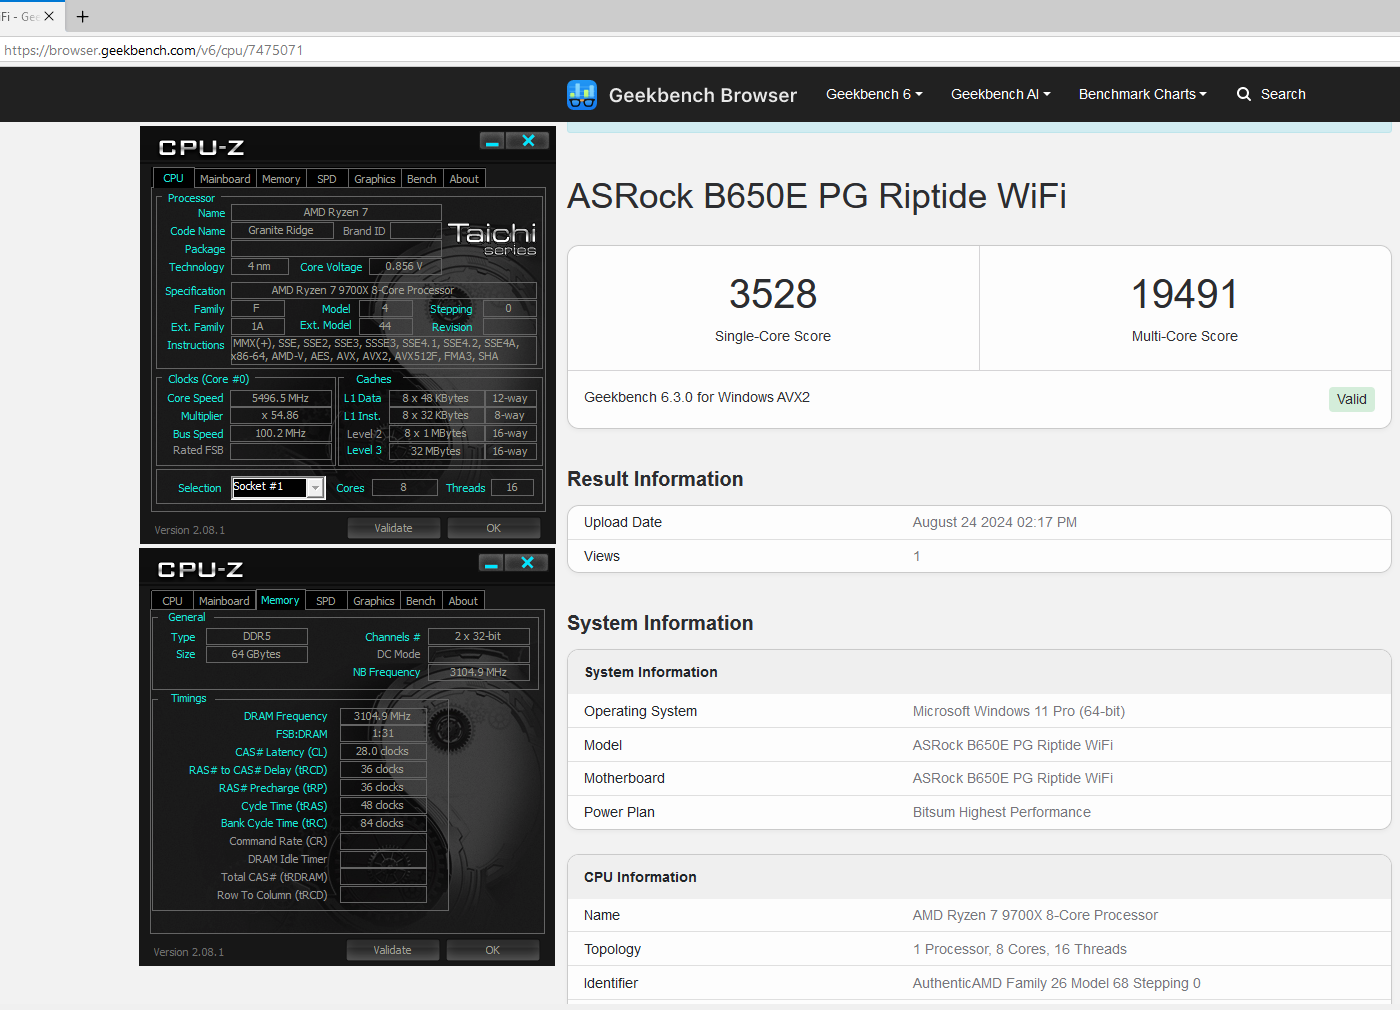1400x1010 pixels.
Task: Click the memory Size 64 GBytes field
Action: 257,654
